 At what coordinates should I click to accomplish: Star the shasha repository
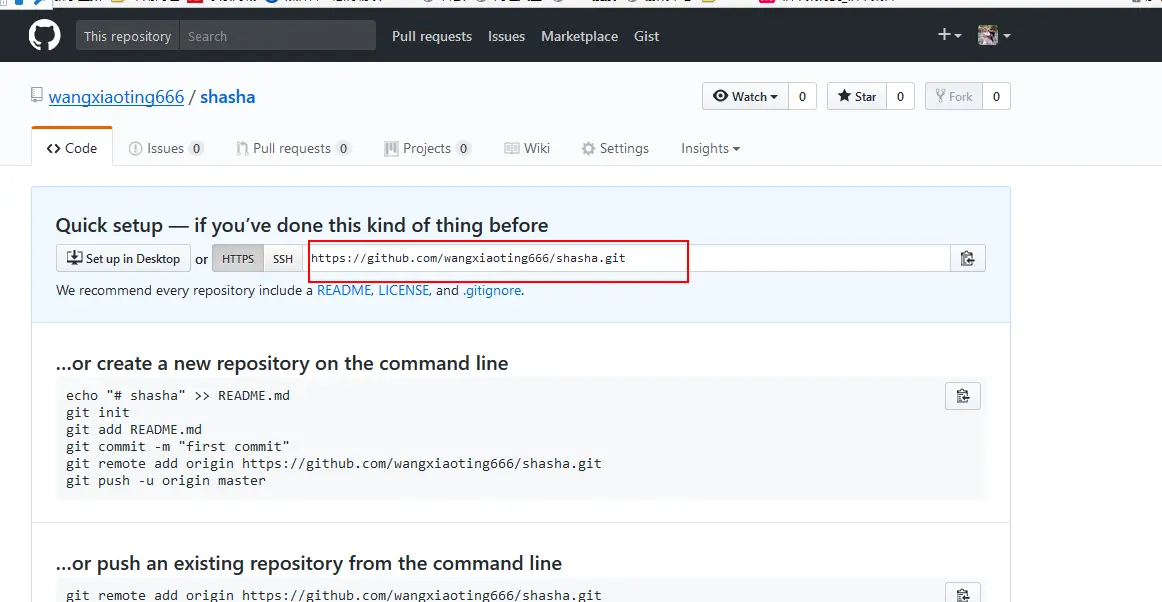857,96
